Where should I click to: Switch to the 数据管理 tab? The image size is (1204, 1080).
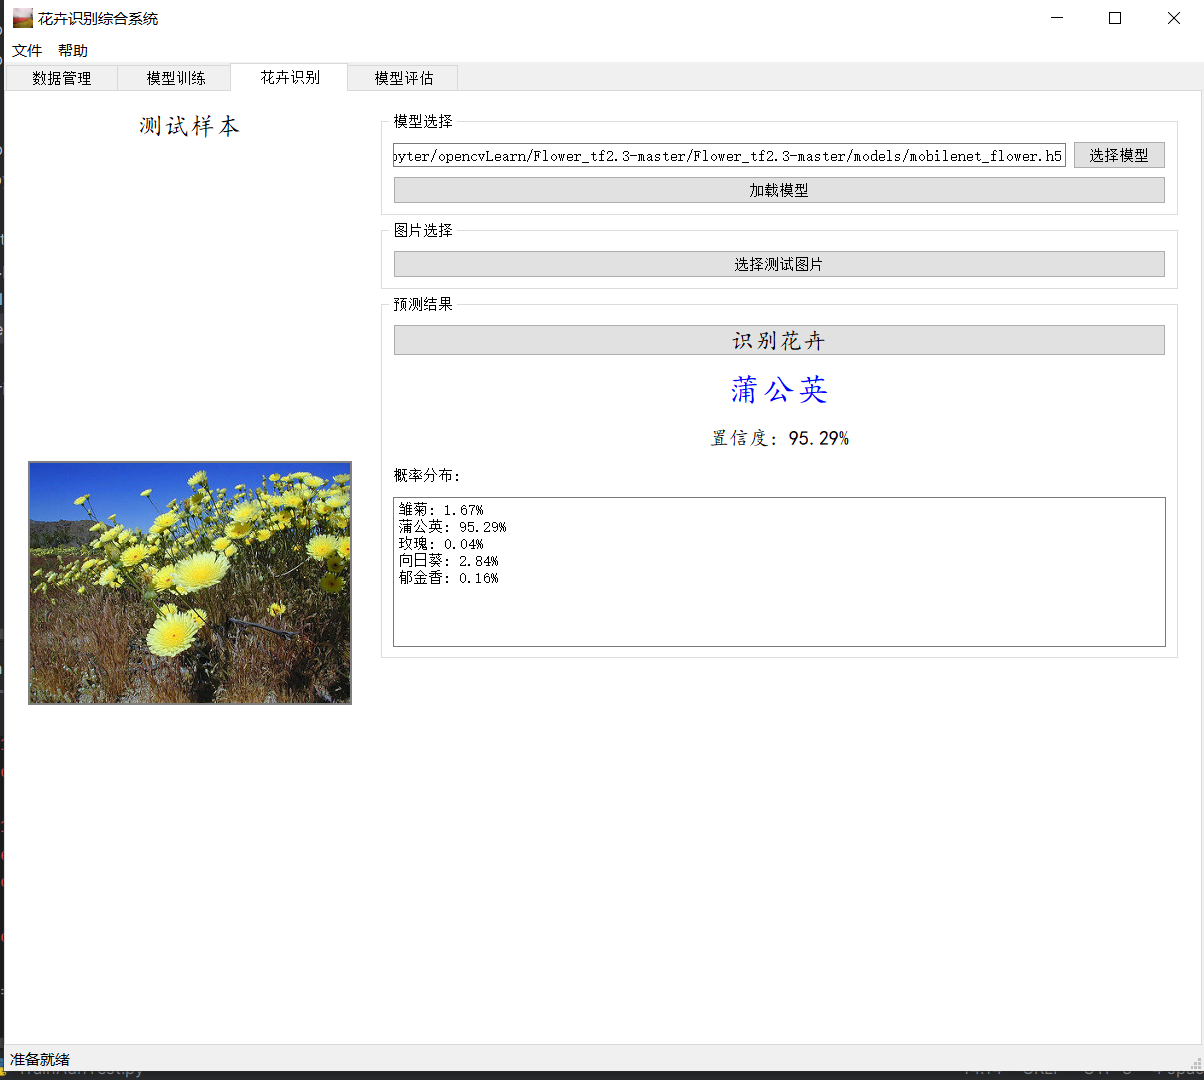click(x=62, y=78)
